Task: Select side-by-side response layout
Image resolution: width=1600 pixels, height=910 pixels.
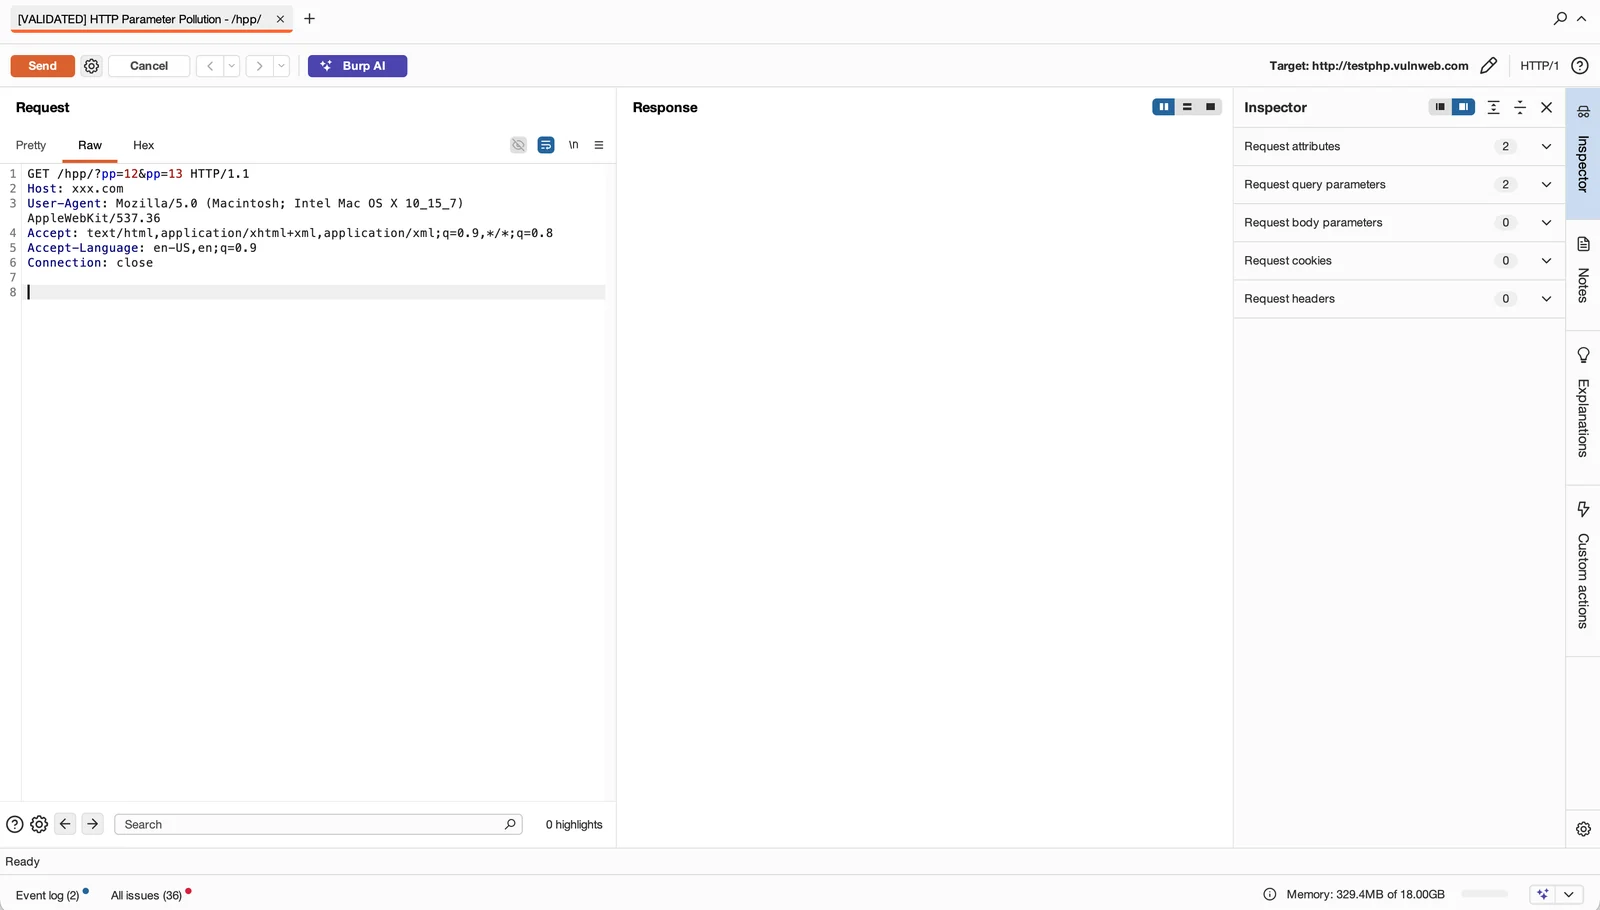Action: click(1164, 107)
